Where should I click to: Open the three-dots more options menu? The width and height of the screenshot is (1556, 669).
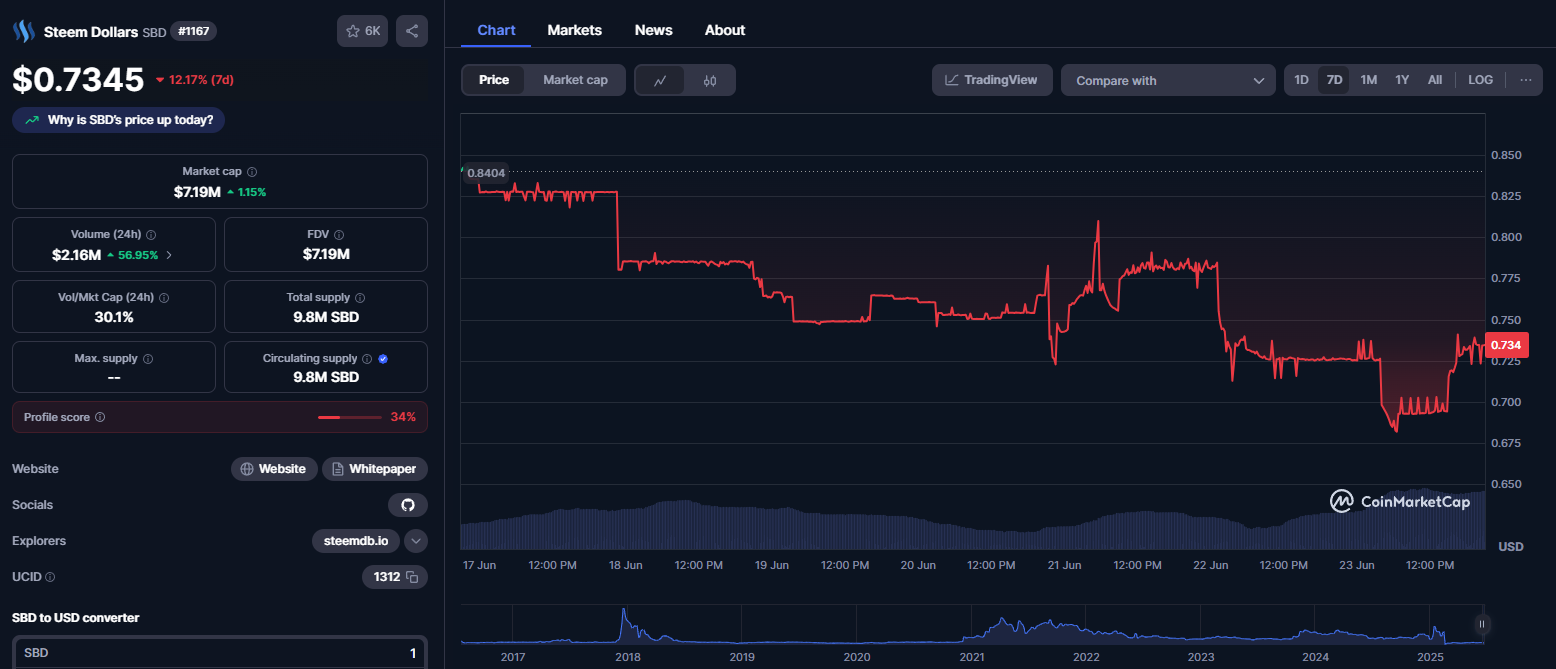1525,80
